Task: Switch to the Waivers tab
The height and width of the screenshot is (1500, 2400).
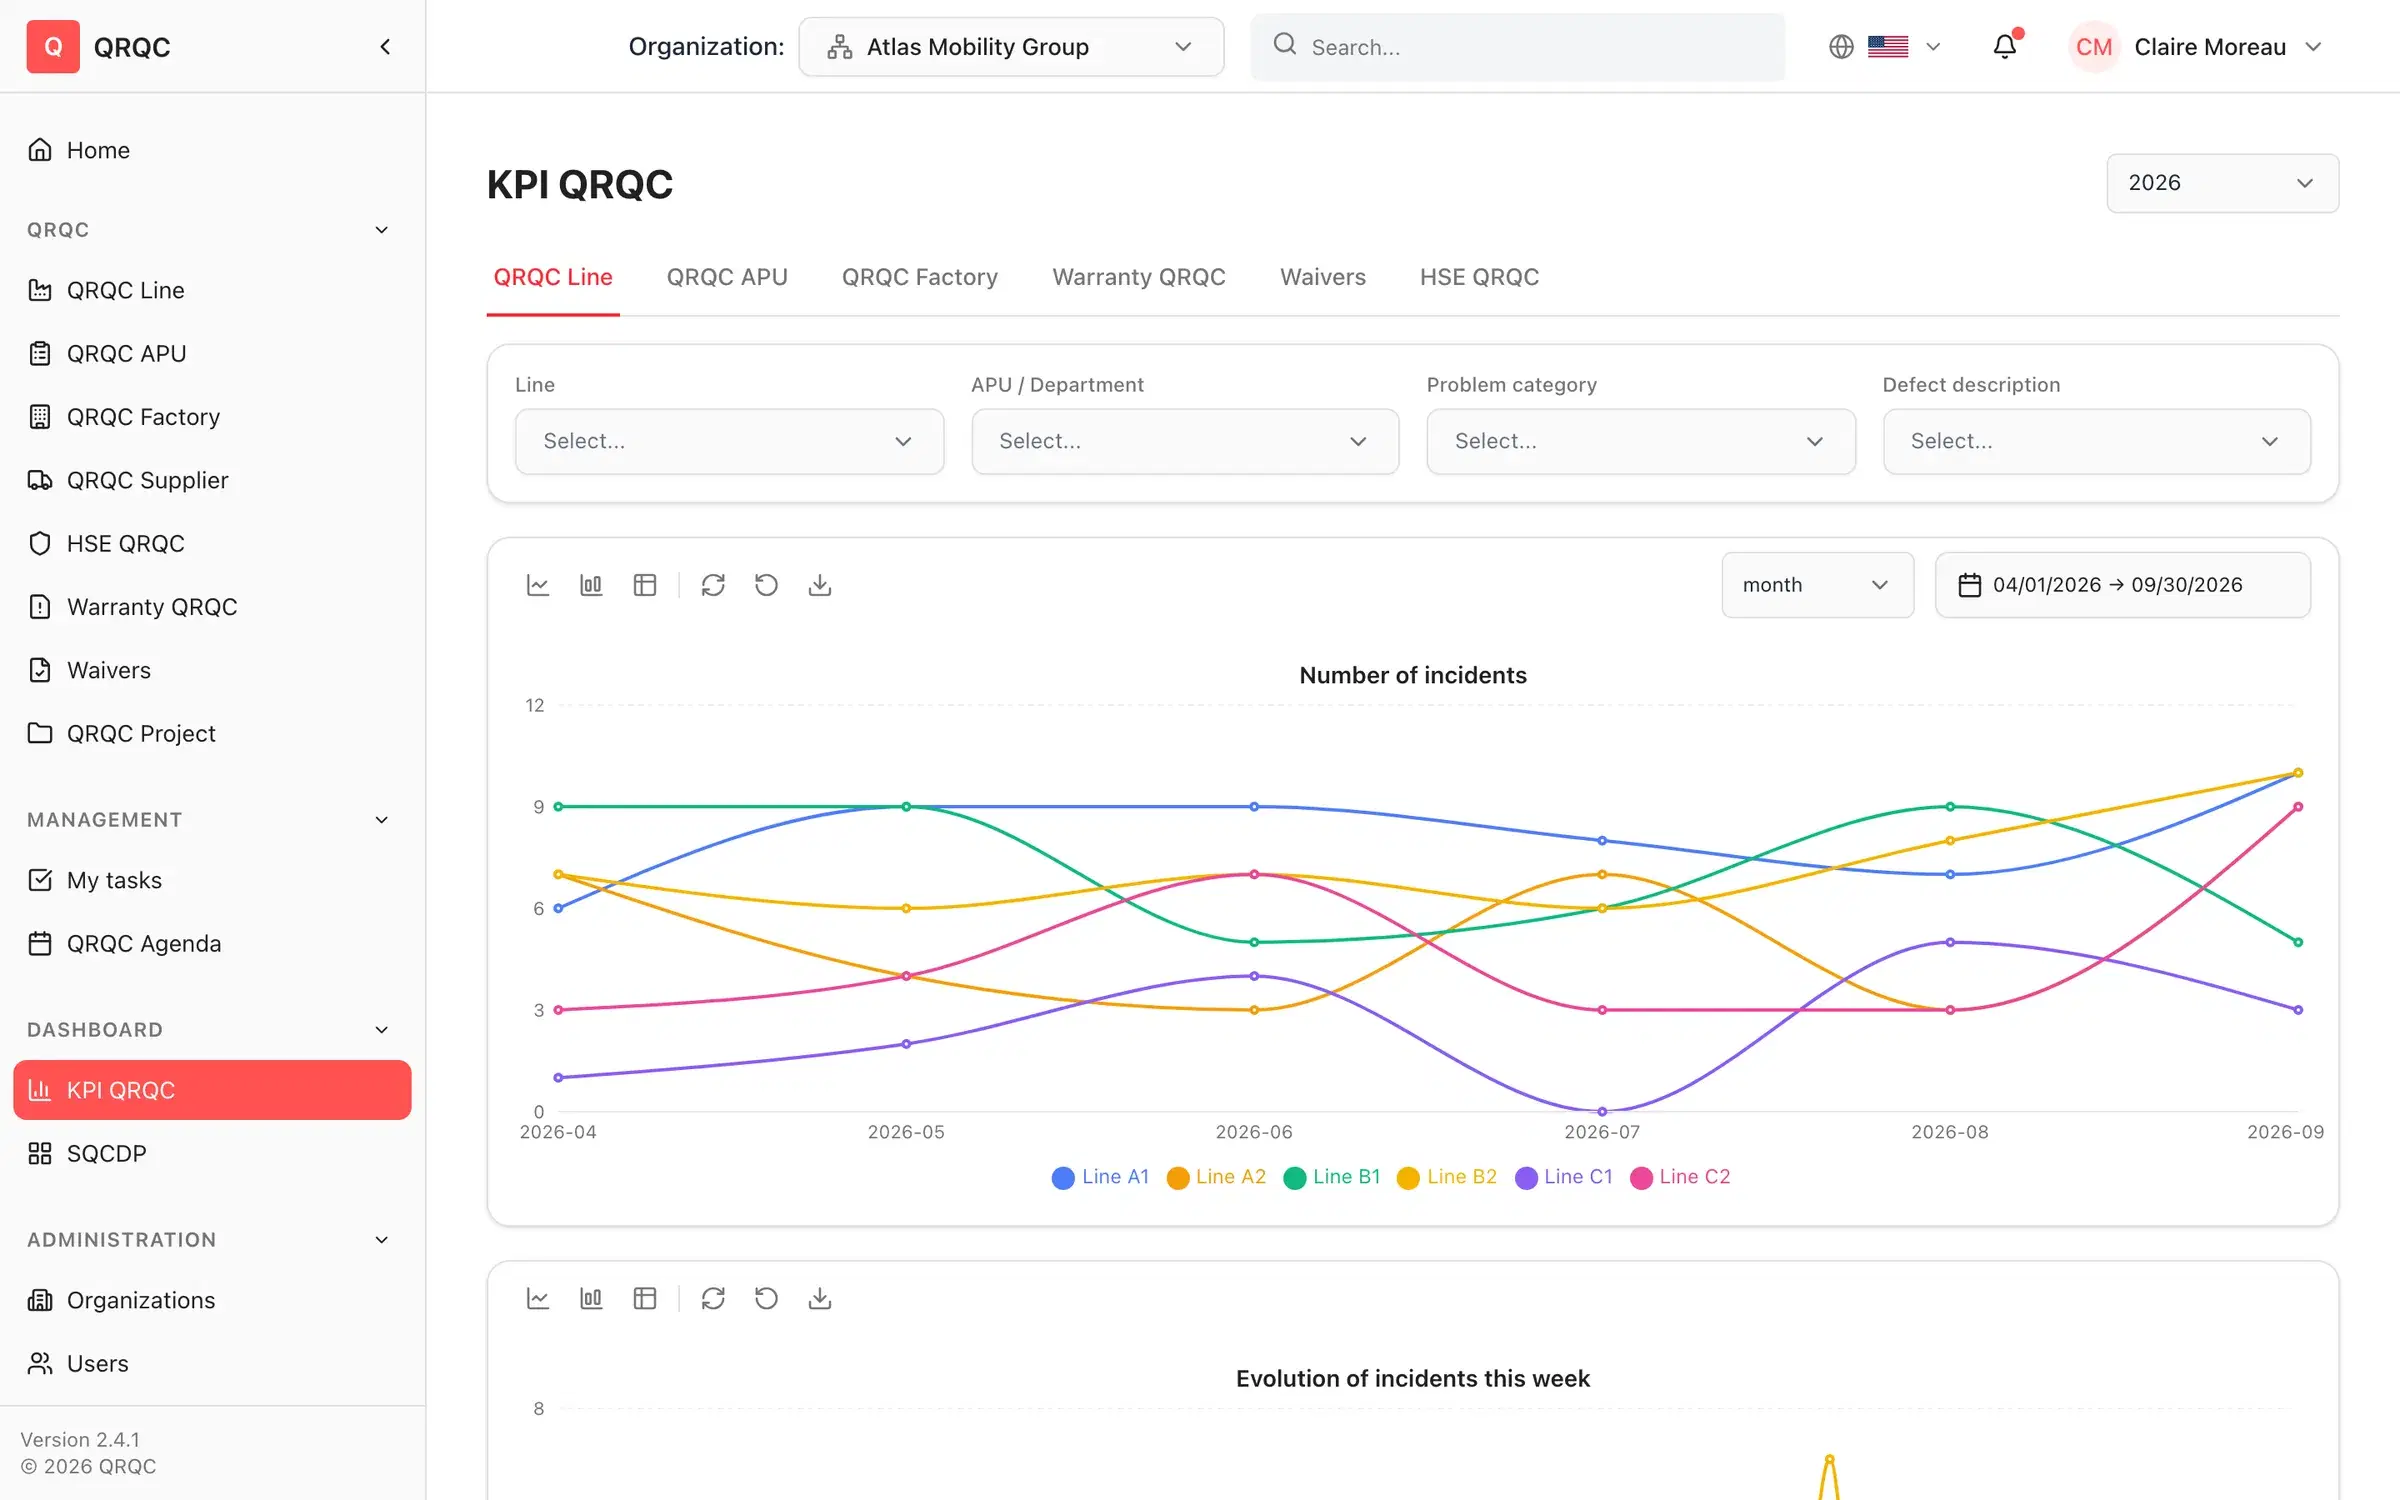Action: coord(1323,277)
